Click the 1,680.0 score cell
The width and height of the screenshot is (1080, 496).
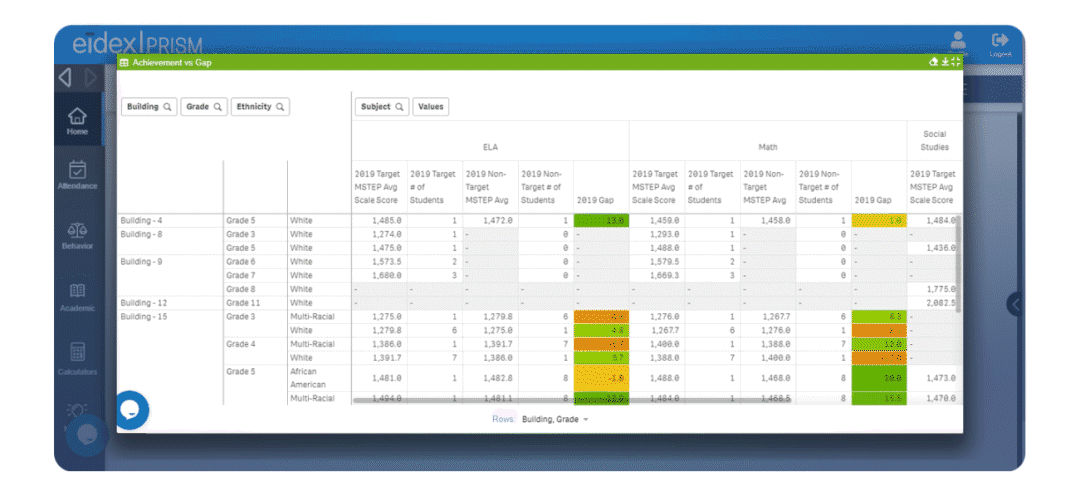380,276
